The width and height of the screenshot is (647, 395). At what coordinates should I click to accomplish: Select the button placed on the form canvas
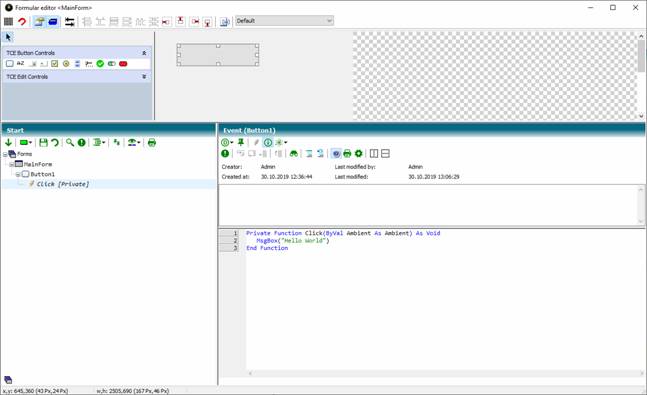click(x=218, y=55)
